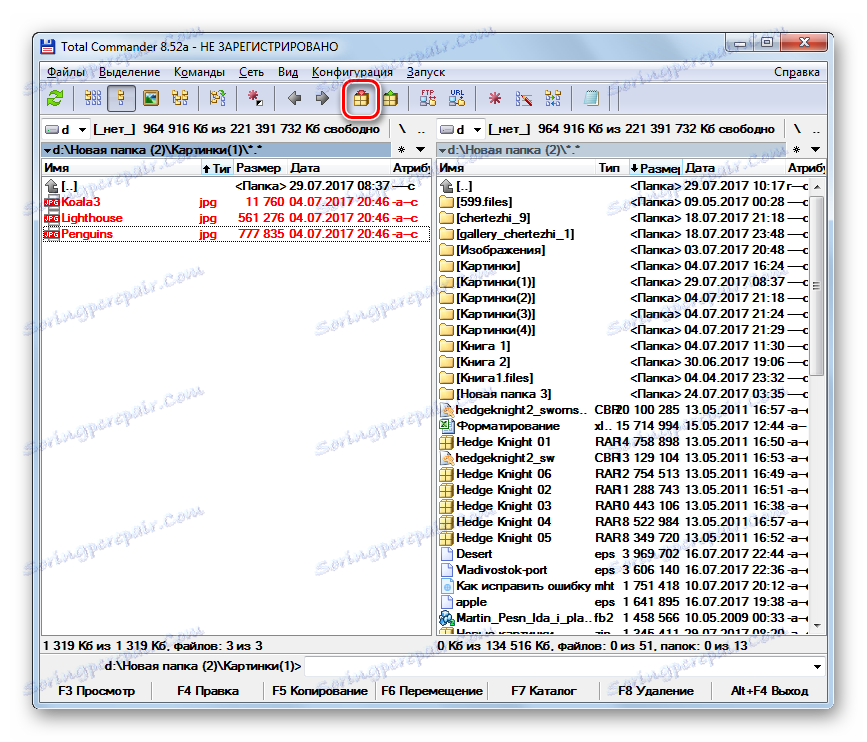
Task: Go forward with the right arrow icon
Action: (322, 98)
